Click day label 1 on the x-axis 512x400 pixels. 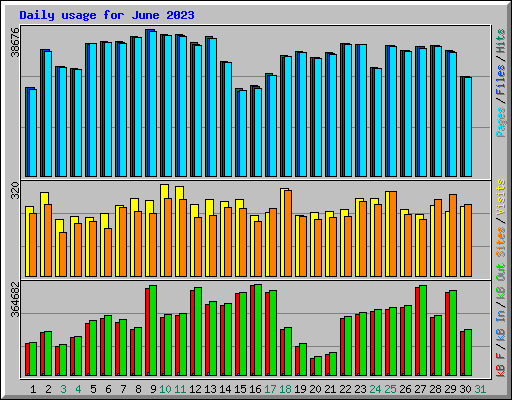(33, 389)
